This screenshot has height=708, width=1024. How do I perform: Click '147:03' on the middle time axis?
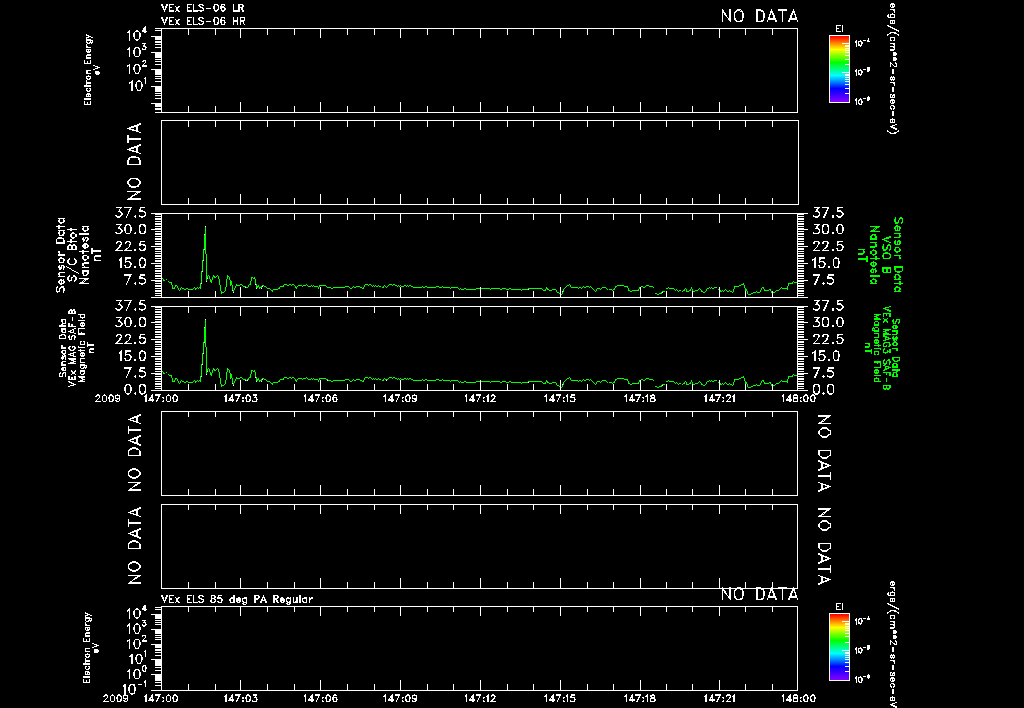pos(240,398)
